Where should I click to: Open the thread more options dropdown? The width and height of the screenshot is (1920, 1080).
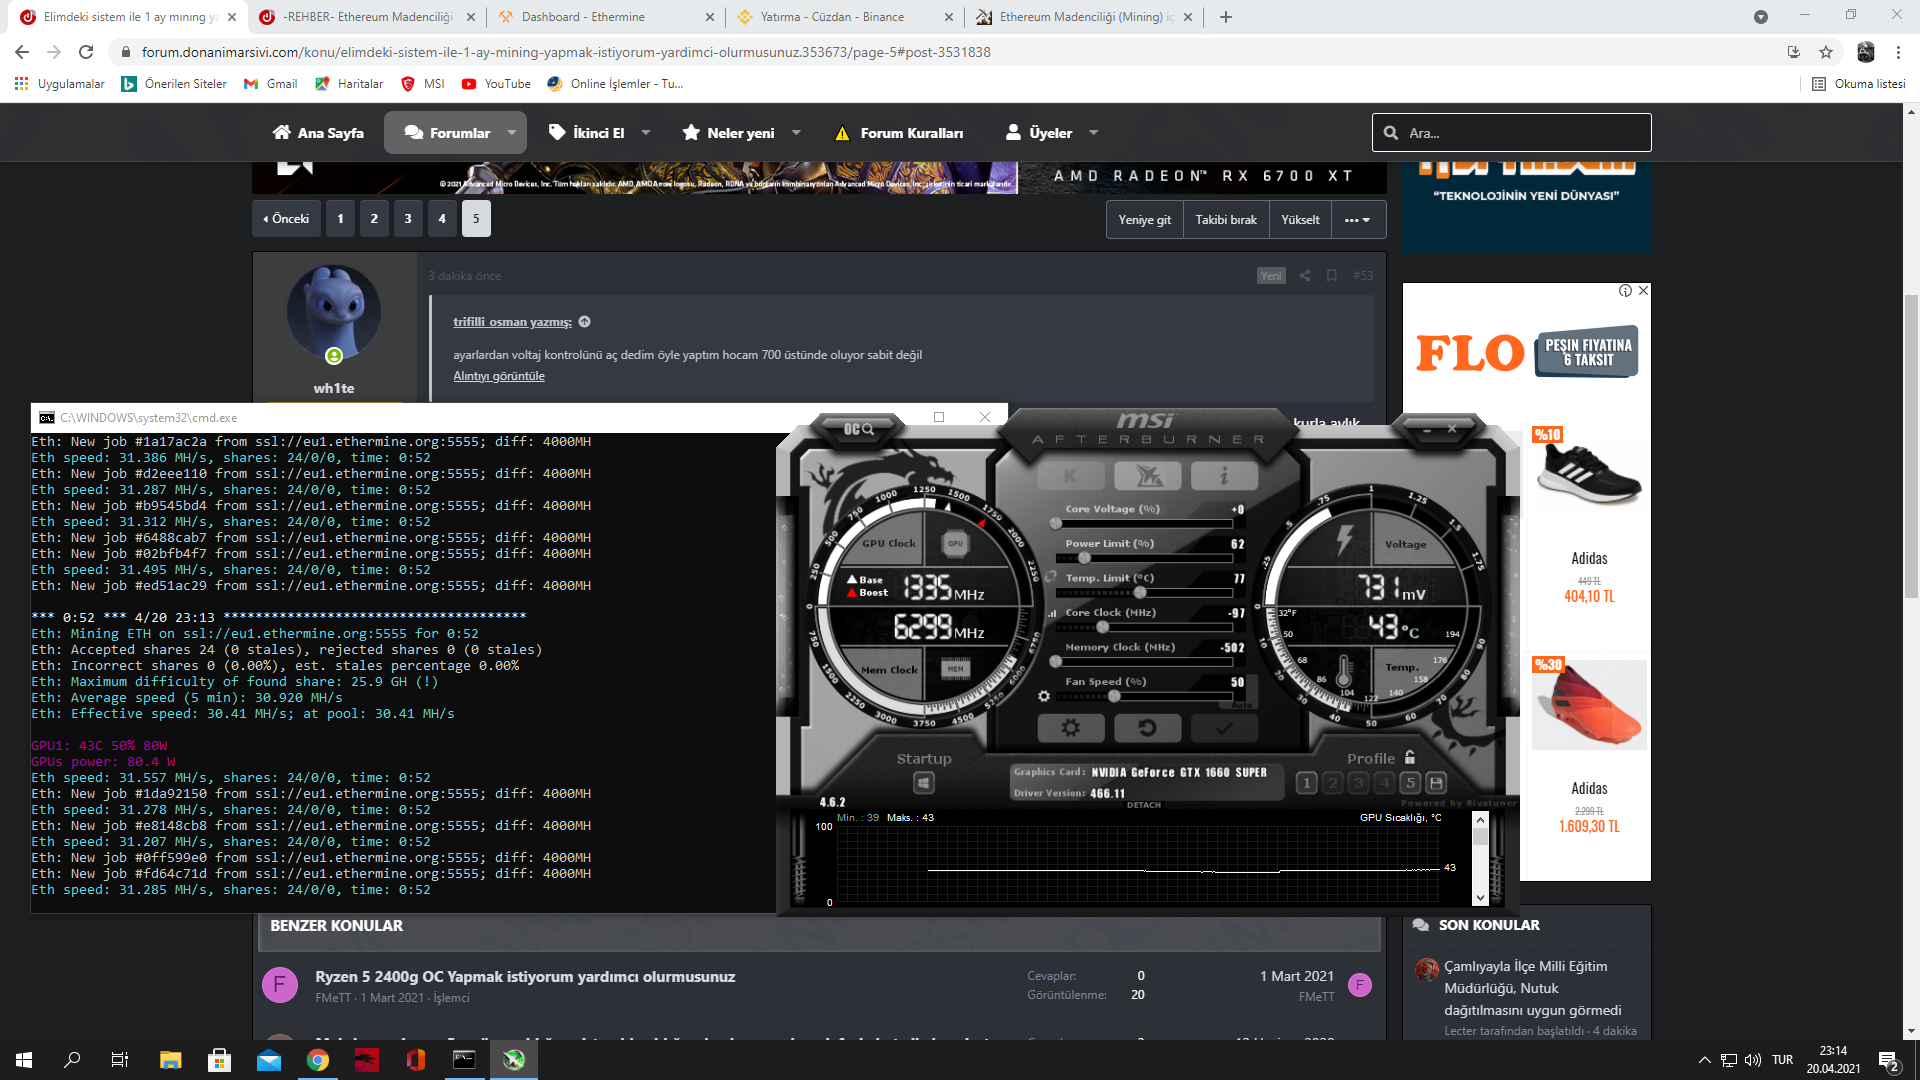point(1358,220)
